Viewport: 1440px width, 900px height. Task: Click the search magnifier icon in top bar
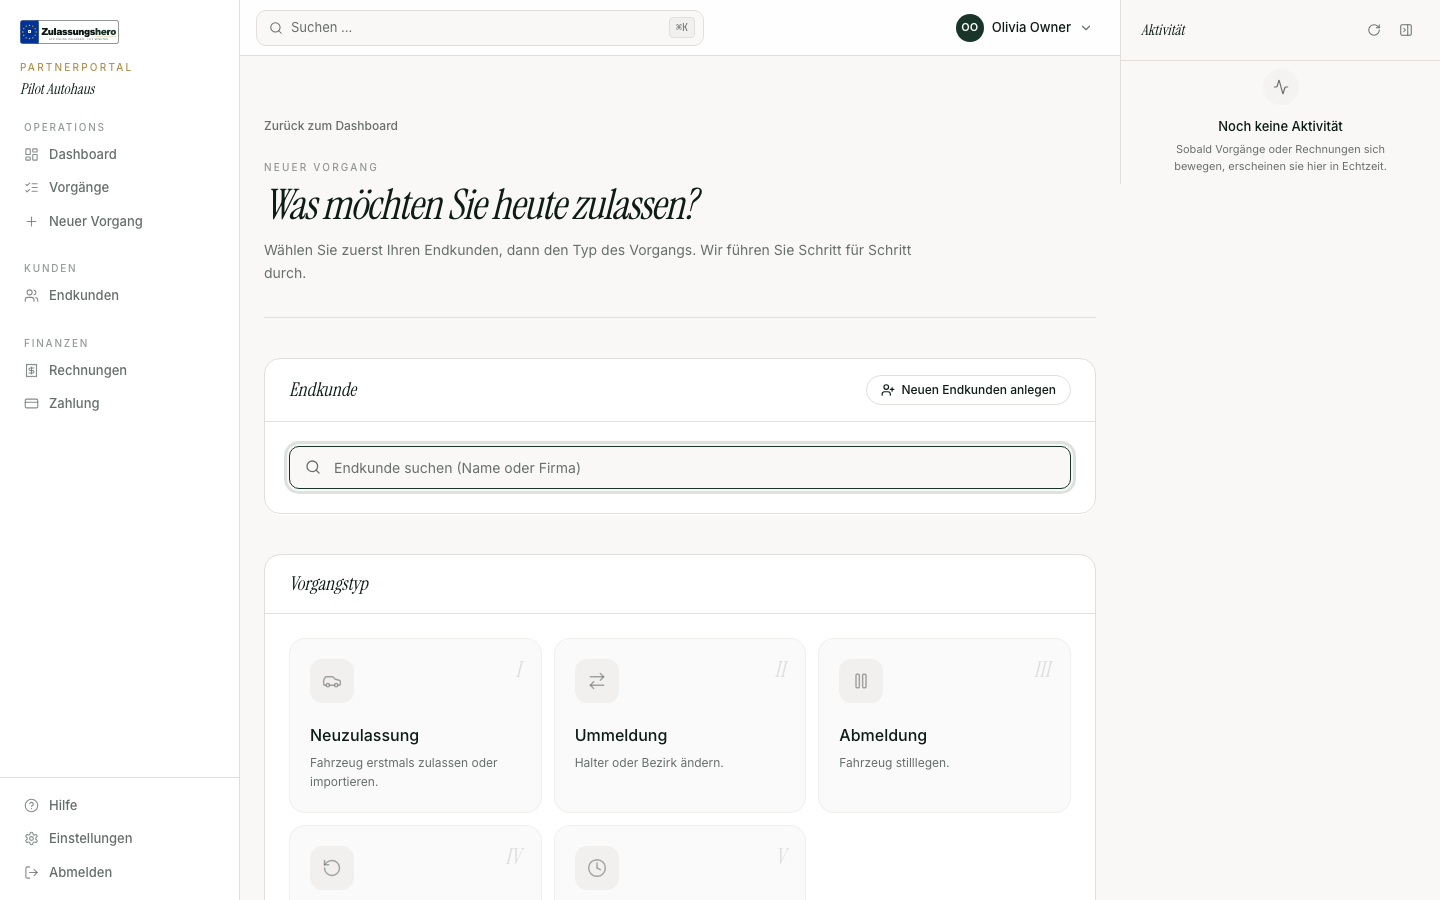click(x=276, y=28)
